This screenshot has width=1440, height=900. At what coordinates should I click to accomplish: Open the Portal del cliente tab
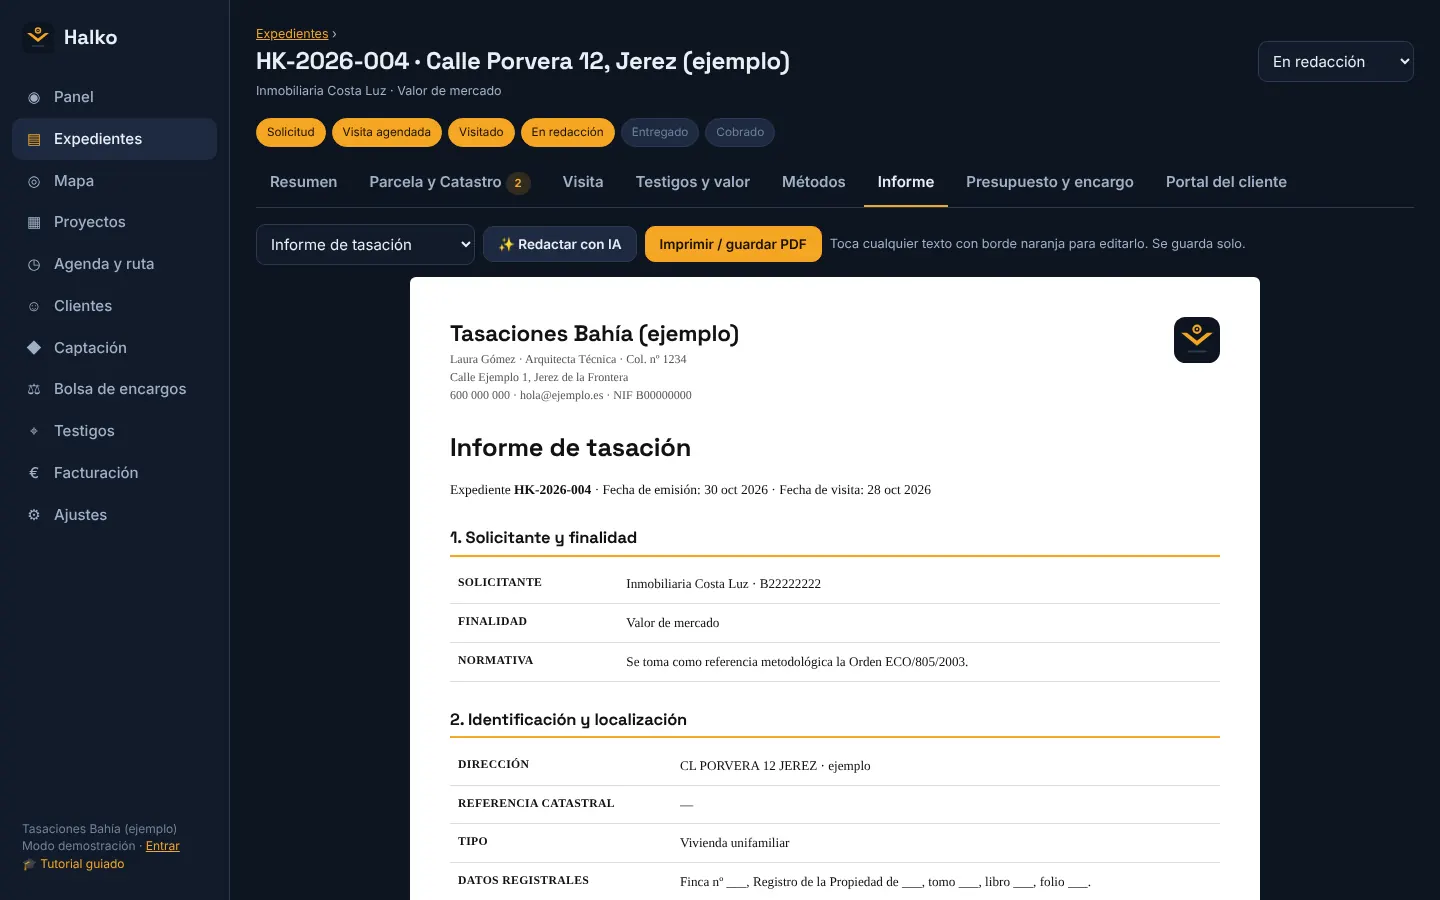1226,182
